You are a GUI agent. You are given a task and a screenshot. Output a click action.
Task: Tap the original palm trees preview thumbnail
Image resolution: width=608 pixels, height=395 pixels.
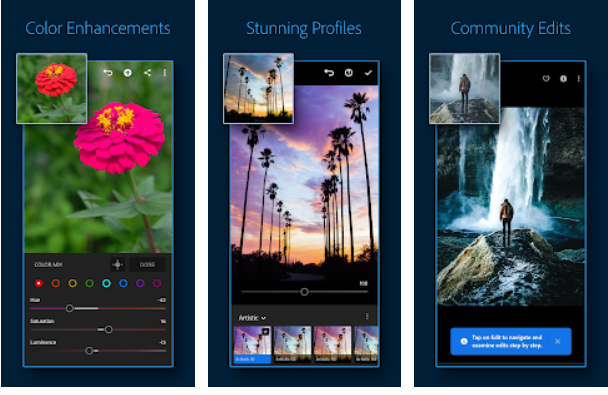click(x=258, y=88)
